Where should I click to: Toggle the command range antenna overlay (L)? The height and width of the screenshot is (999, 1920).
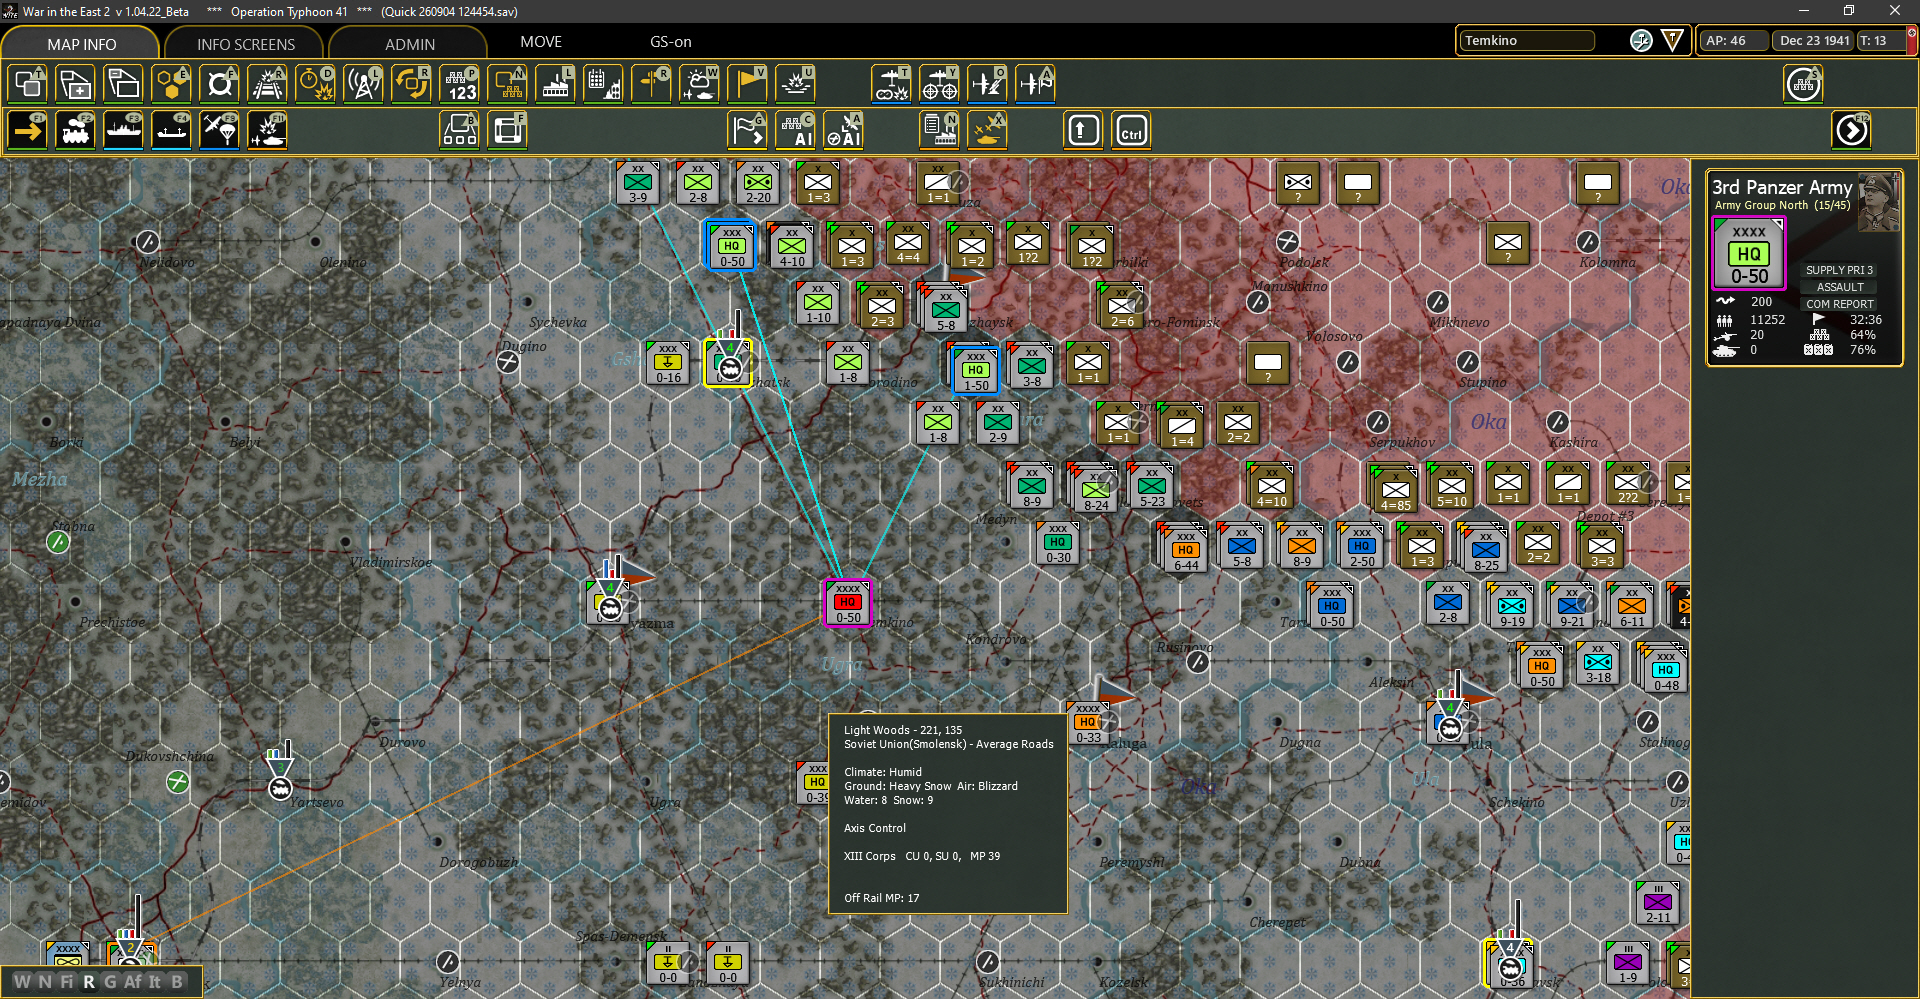[364, 84]
